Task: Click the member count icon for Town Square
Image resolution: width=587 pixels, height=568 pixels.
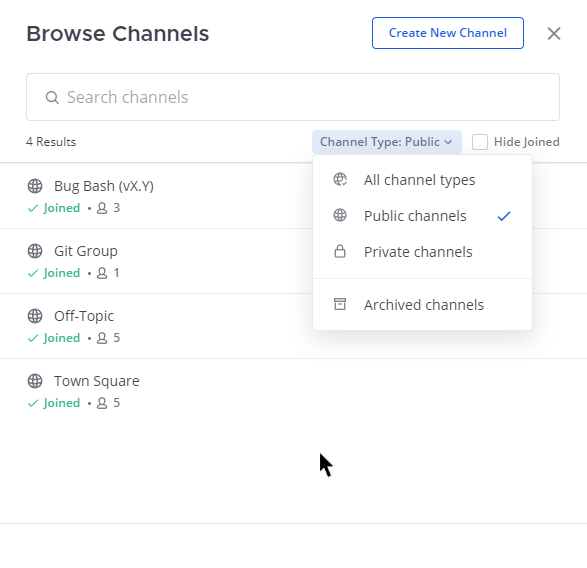Action: [102, 403]
